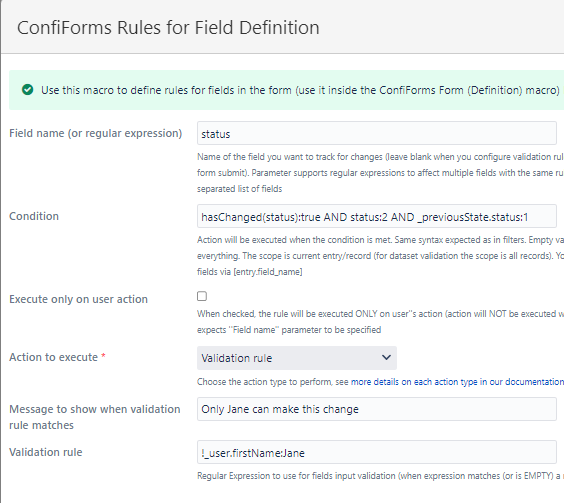Click the green checkmark icon in info banner

pyautogui.click(x=27, y=90)
